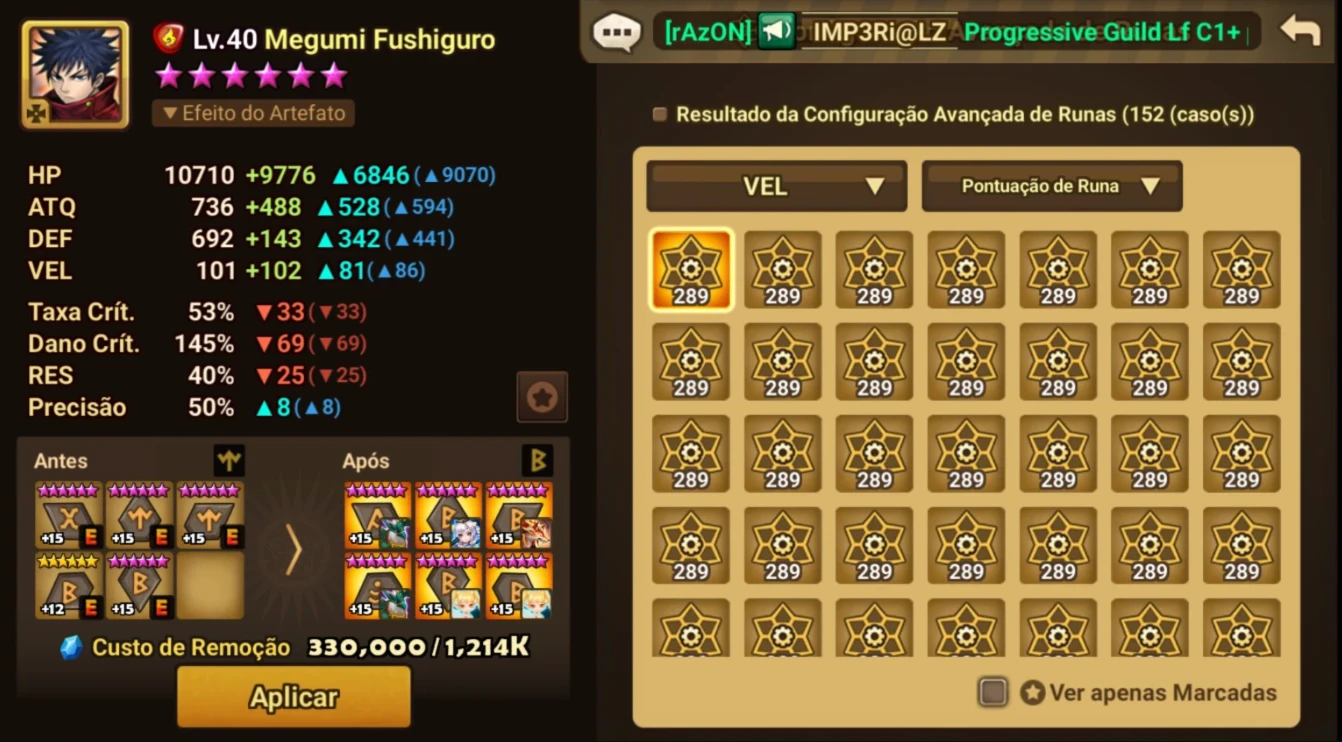Select the empty Antes rune slot
The width and height of the screenshot is (1342, 742).
point(210,585)
